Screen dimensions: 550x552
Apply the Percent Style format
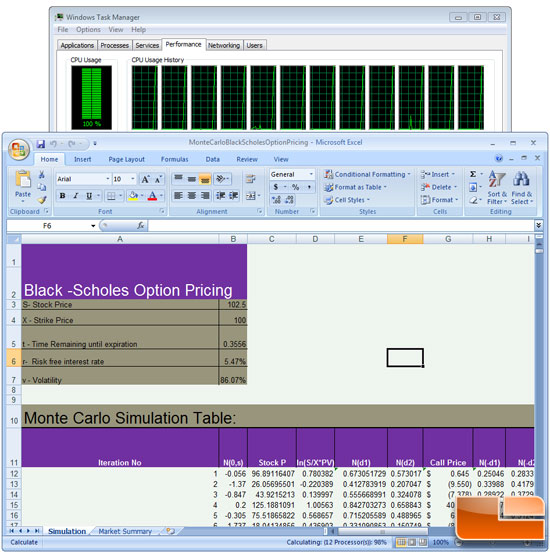coord(295,187)
